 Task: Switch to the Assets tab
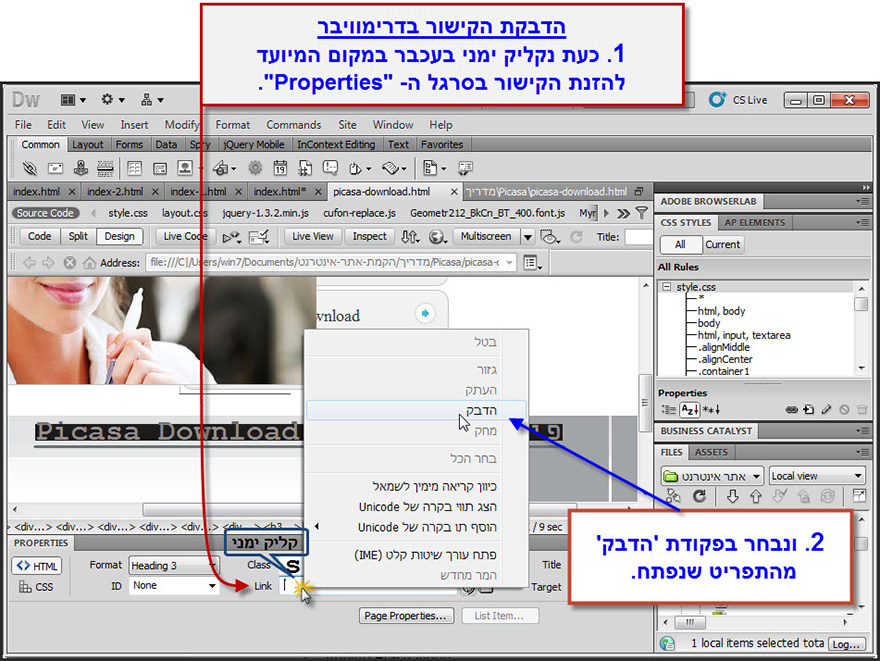711,452
